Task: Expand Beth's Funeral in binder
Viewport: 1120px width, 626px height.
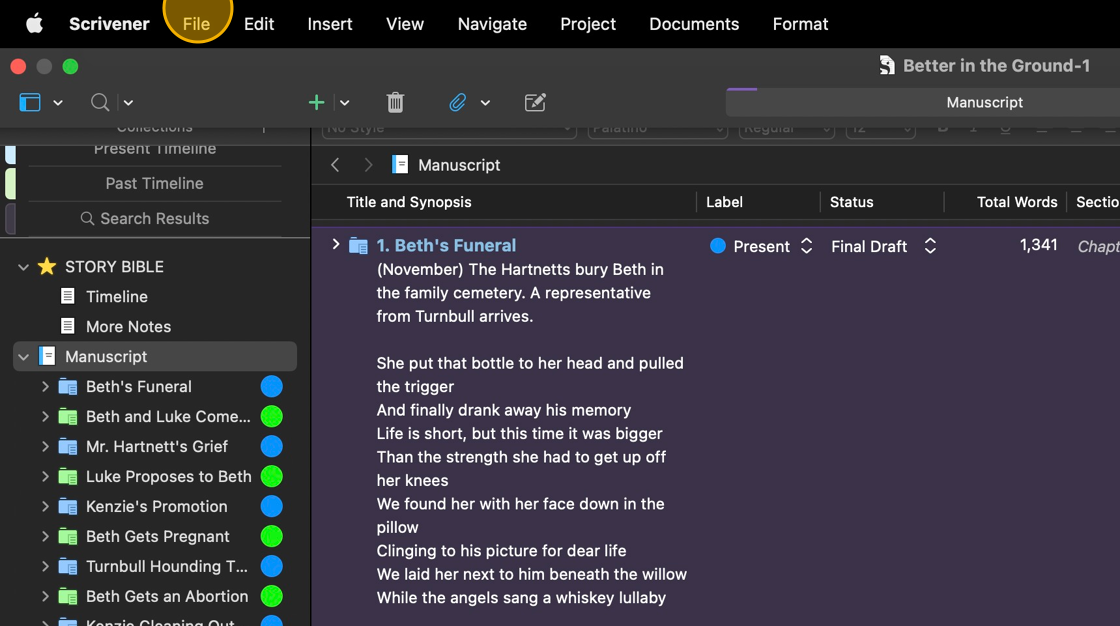Action: (45, 387)
